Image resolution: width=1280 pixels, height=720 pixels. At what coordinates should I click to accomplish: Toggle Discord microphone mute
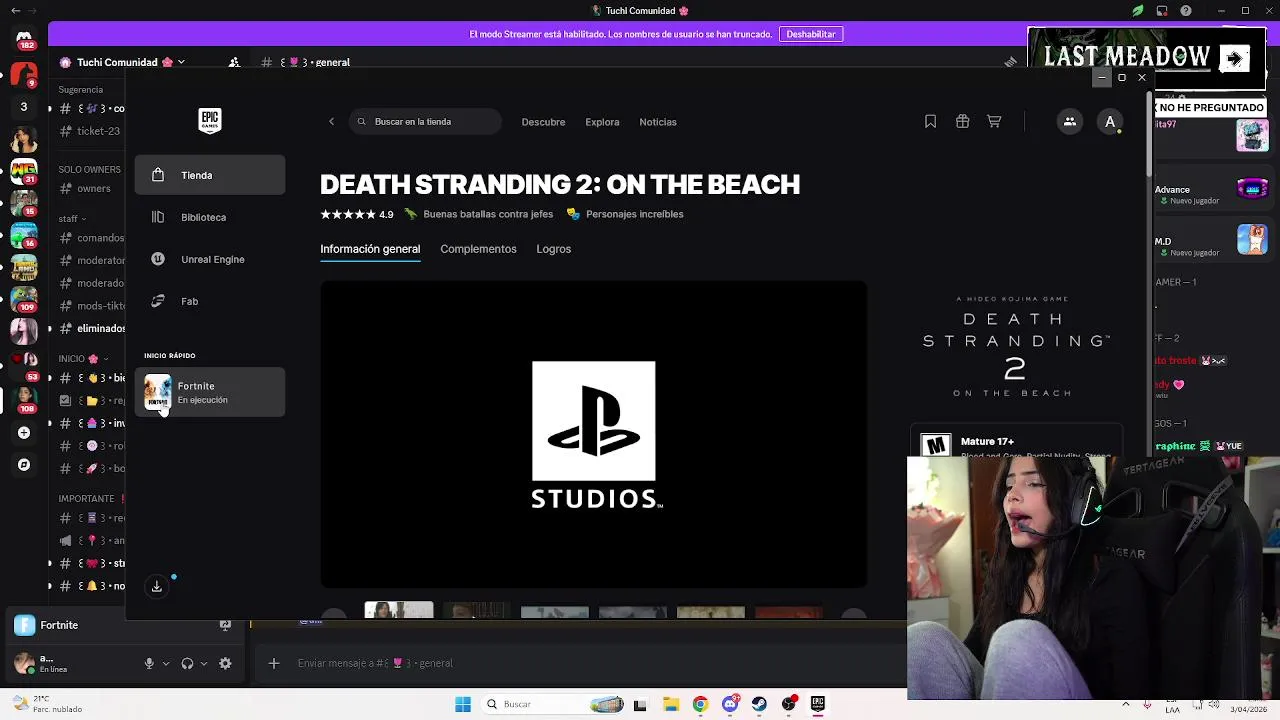point(149,663)
